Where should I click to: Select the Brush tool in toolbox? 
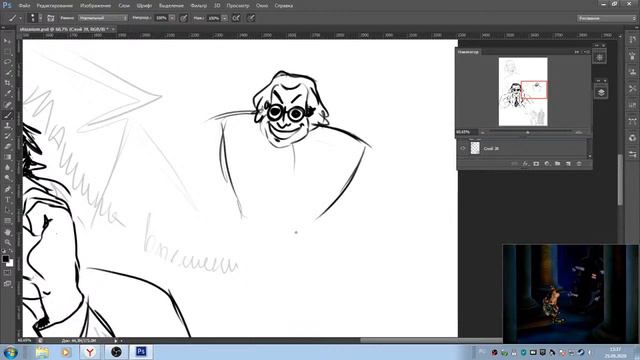point(7,115)
